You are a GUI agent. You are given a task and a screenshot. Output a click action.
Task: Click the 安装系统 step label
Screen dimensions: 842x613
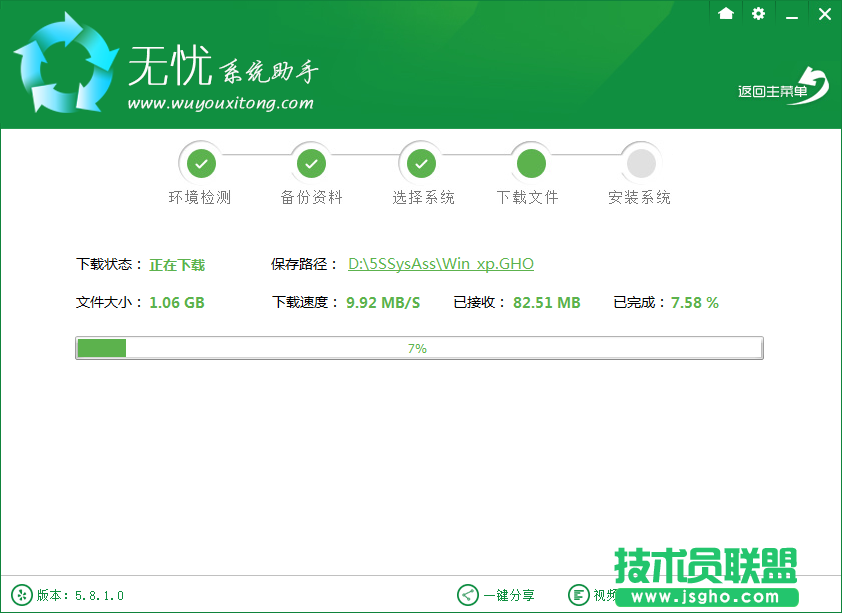[639, 197]
